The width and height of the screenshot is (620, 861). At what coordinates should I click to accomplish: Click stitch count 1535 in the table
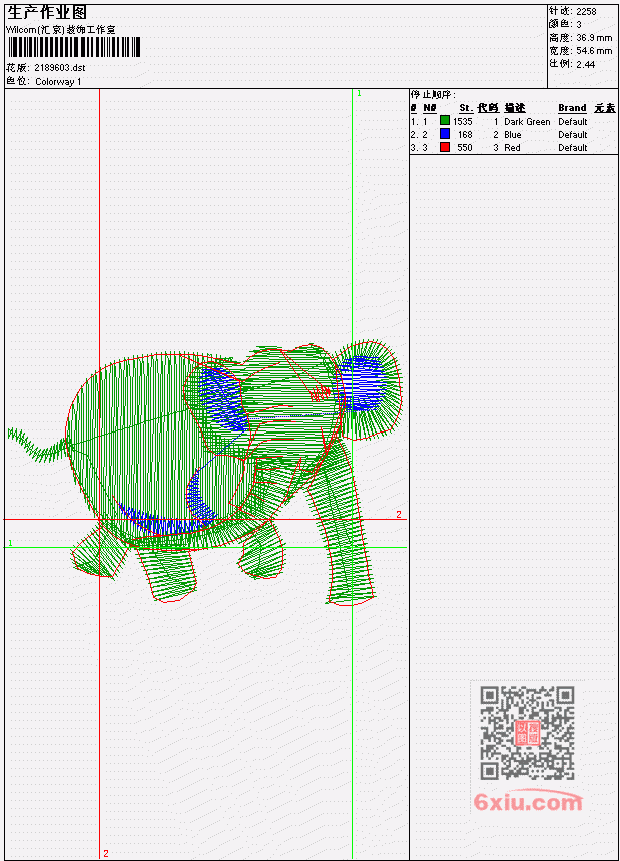462,121
